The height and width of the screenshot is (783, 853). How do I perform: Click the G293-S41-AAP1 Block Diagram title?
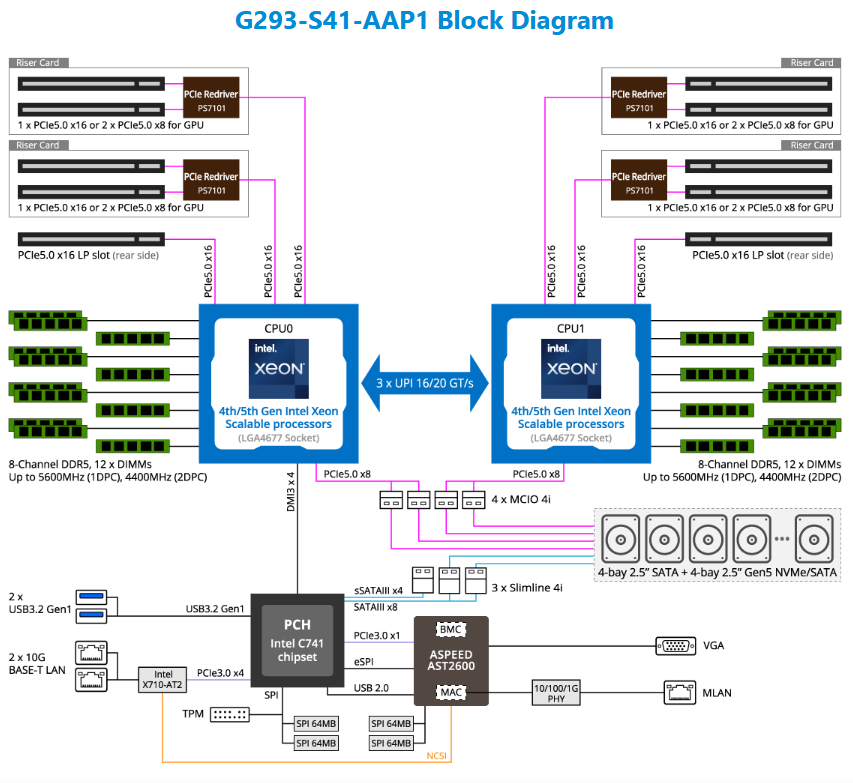click(424, 20)
